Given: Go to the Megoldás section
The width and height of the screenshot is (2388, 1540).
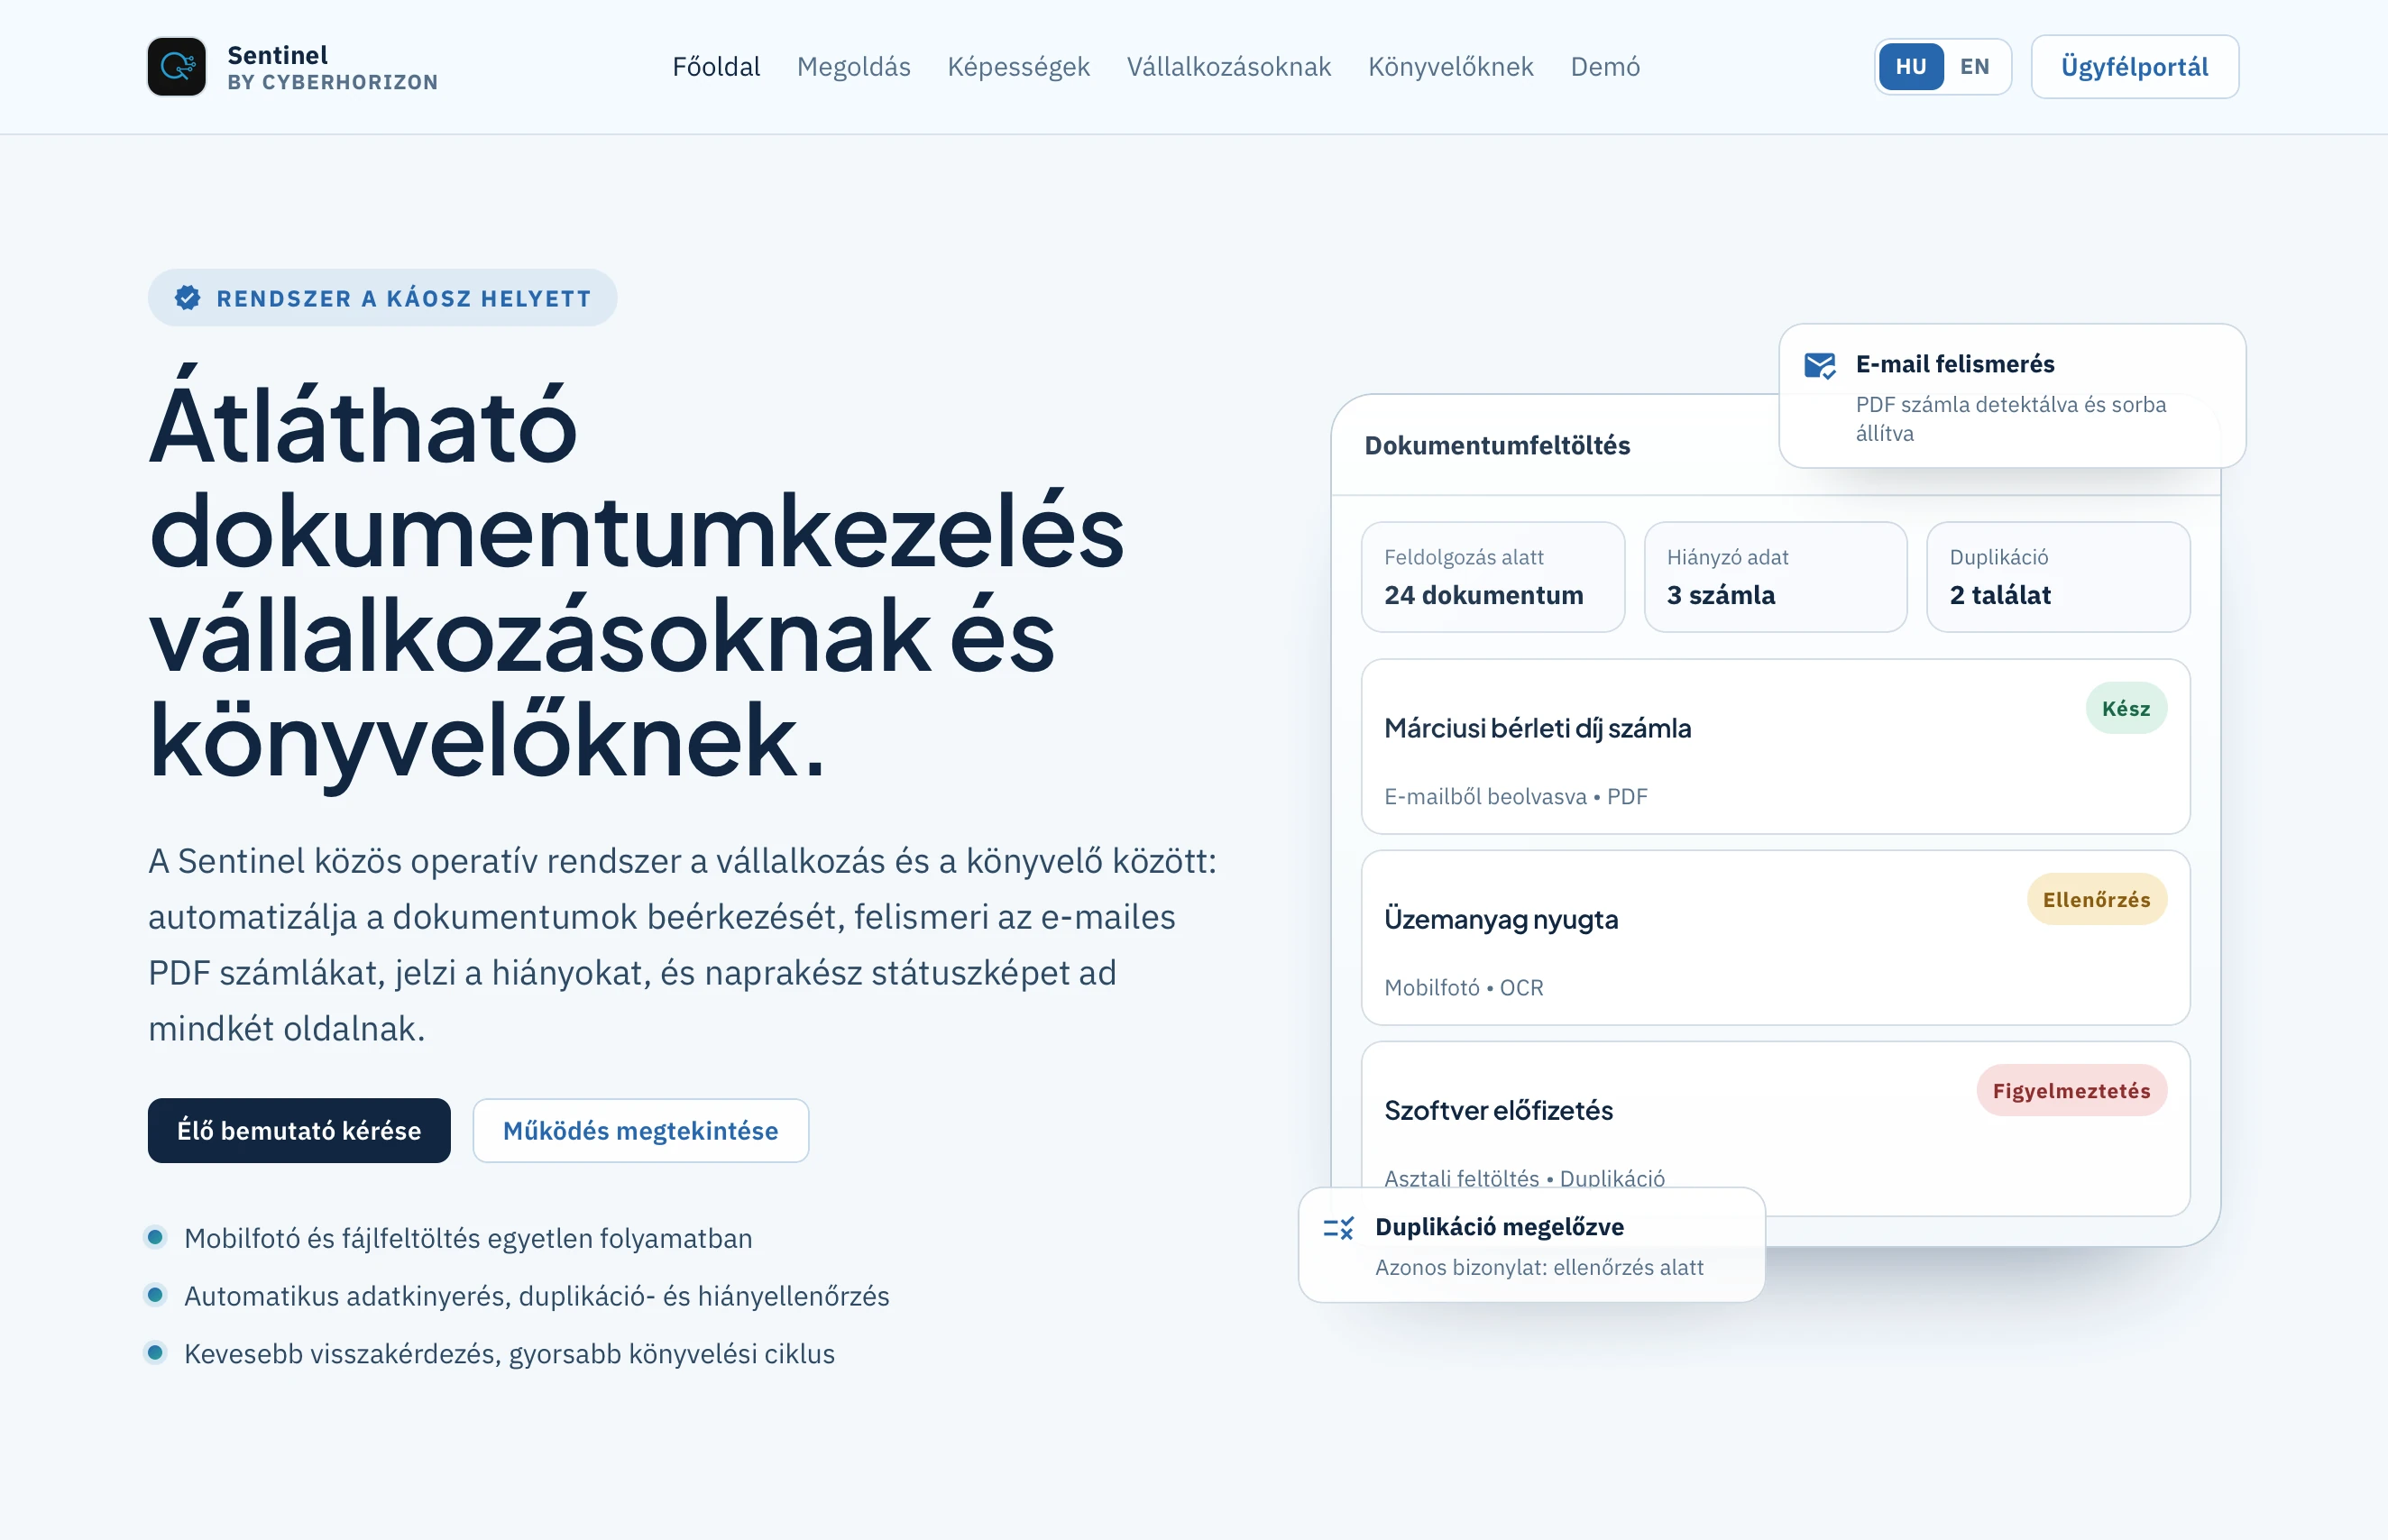Looking at the screenshot, I should click(853, 67).
